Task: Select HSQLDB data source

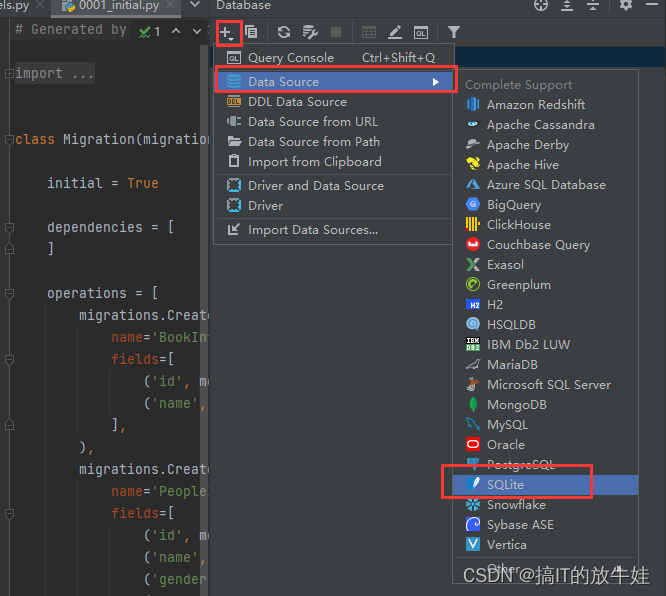Action: coord(546,325)
